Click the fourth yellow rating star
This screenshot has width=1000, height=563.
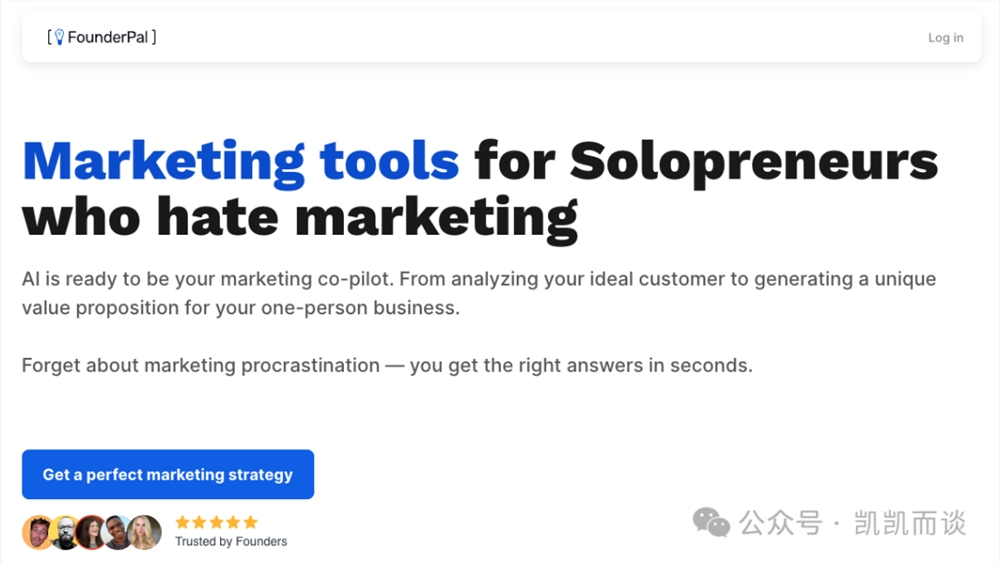click(234, 522)
